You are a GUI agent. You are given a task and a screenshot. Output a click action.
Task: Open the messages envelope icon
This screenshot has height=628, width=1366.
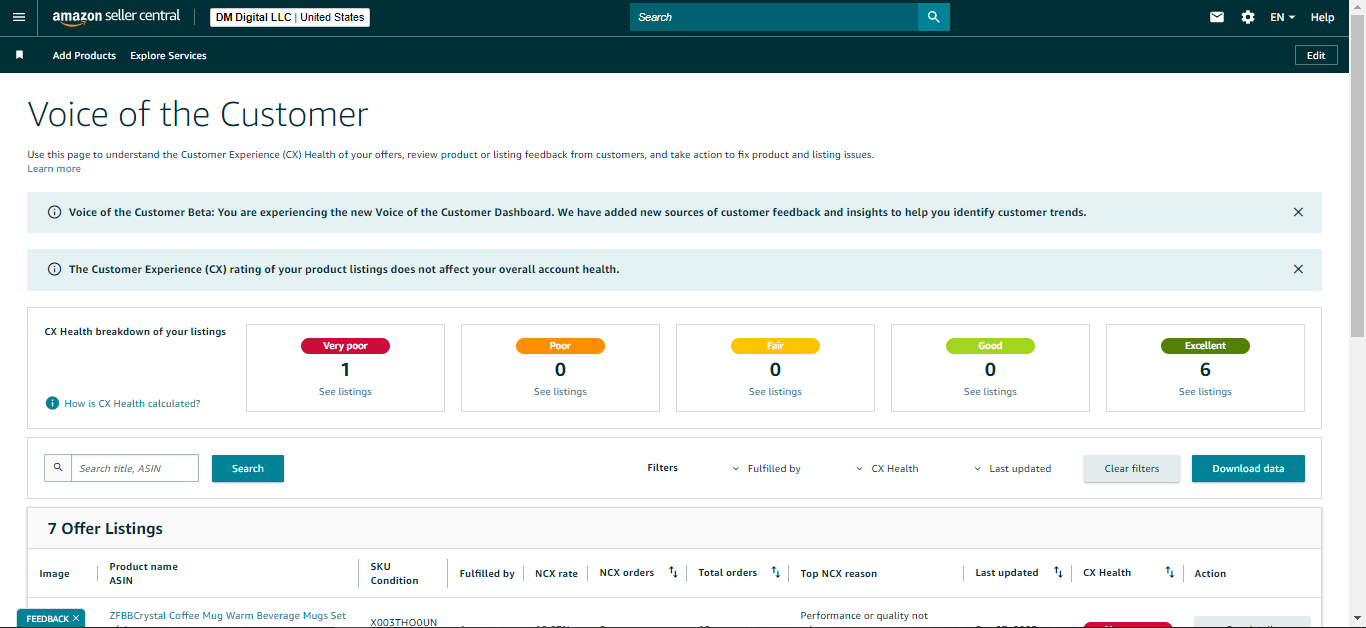coord(1217,17)
